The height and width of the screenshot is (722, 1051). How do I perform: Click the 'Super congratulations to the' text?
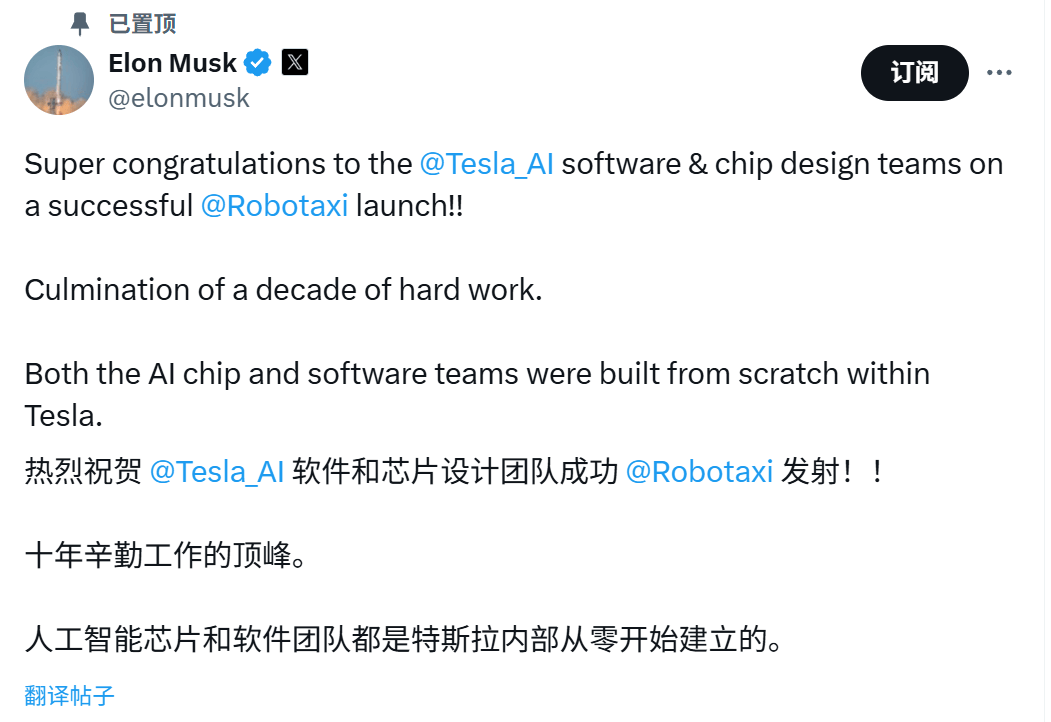point(219,164)
